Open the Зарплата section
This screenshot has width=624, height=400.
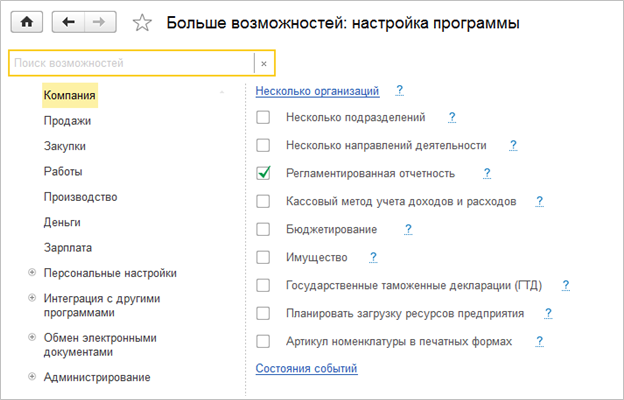(68, 247)
